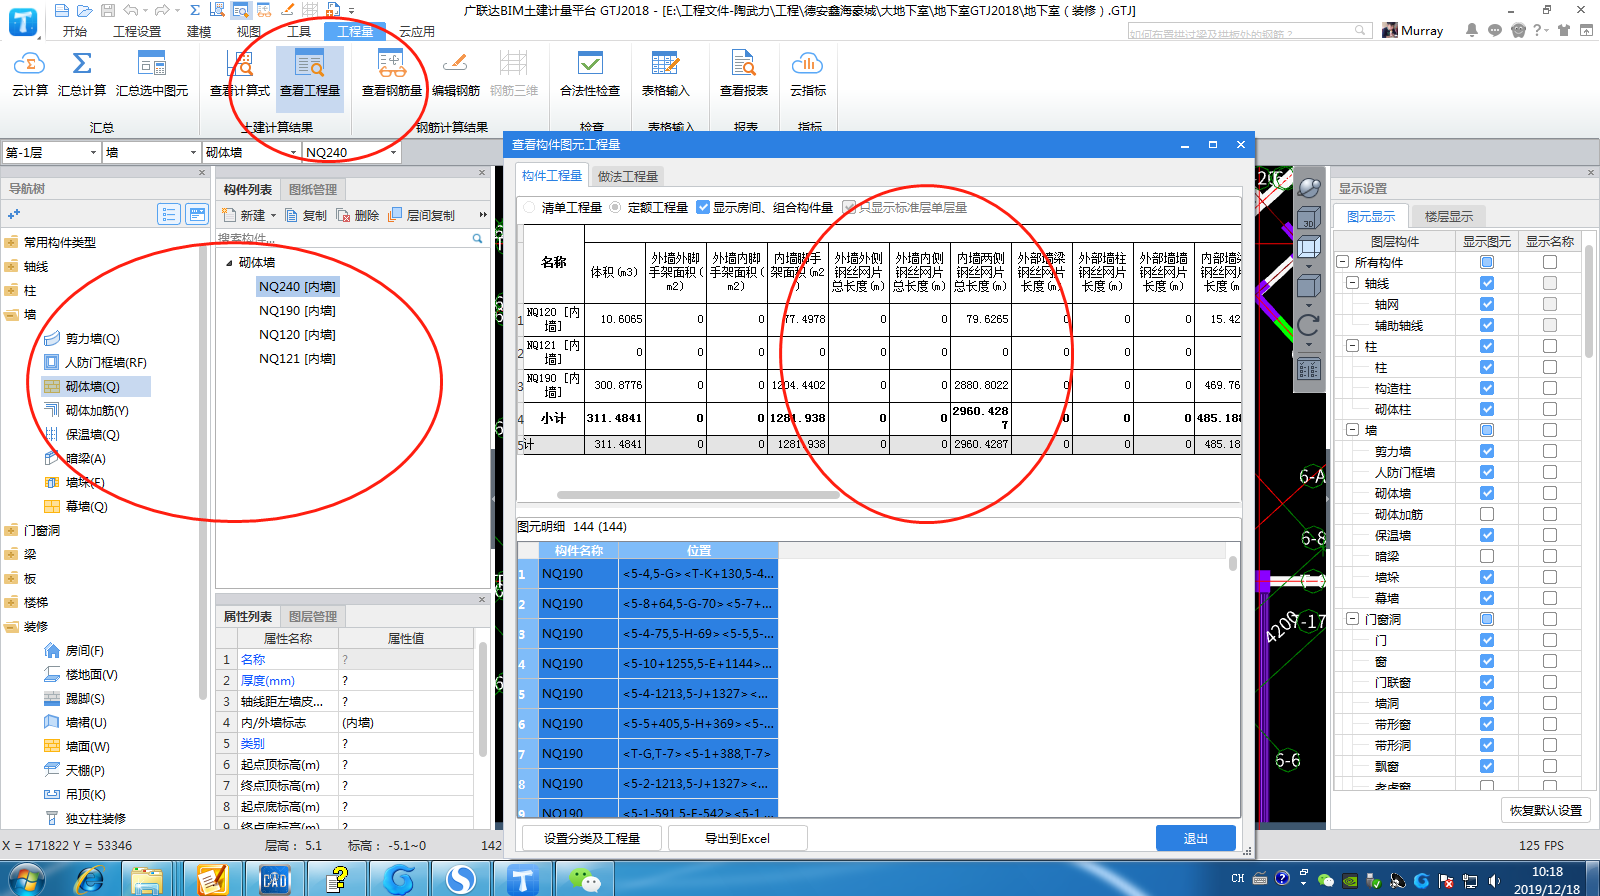The image size is (1600, 896).
Task: Click 新建 in component list toolbar
Action: tap(244, 215)
